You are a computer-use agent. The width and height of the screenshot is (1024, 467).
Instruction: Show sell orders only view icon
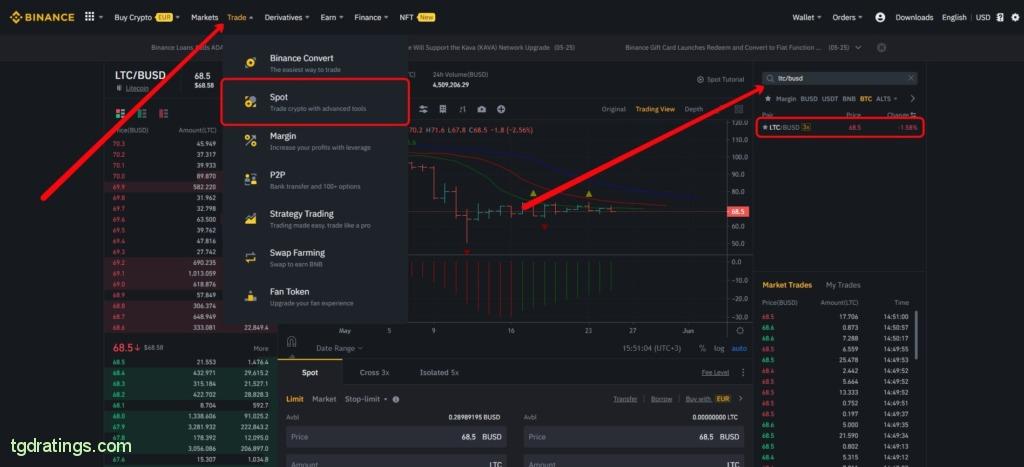point(163,114)
